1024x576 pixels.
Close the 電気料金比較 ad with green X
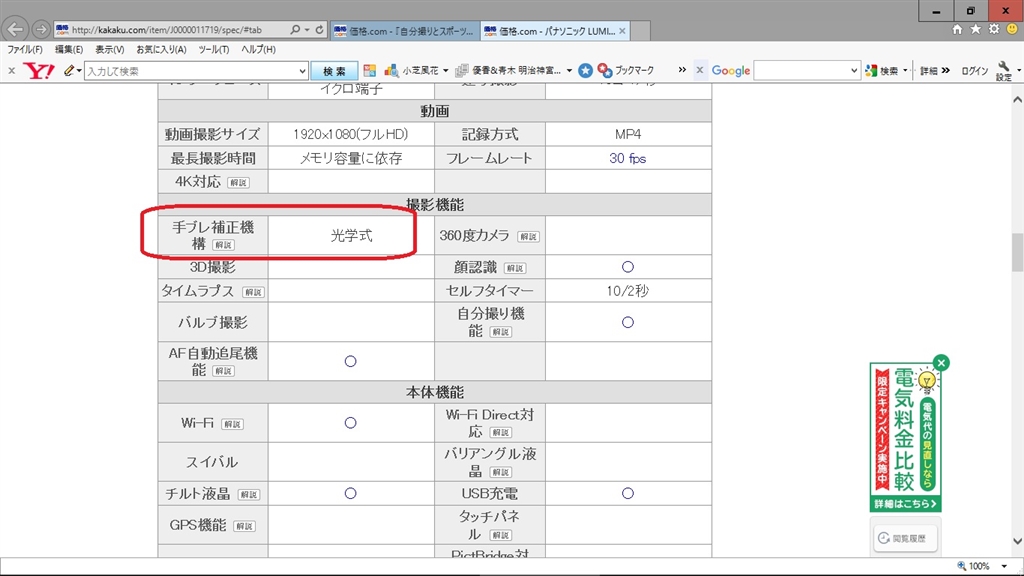pos(941,363)
